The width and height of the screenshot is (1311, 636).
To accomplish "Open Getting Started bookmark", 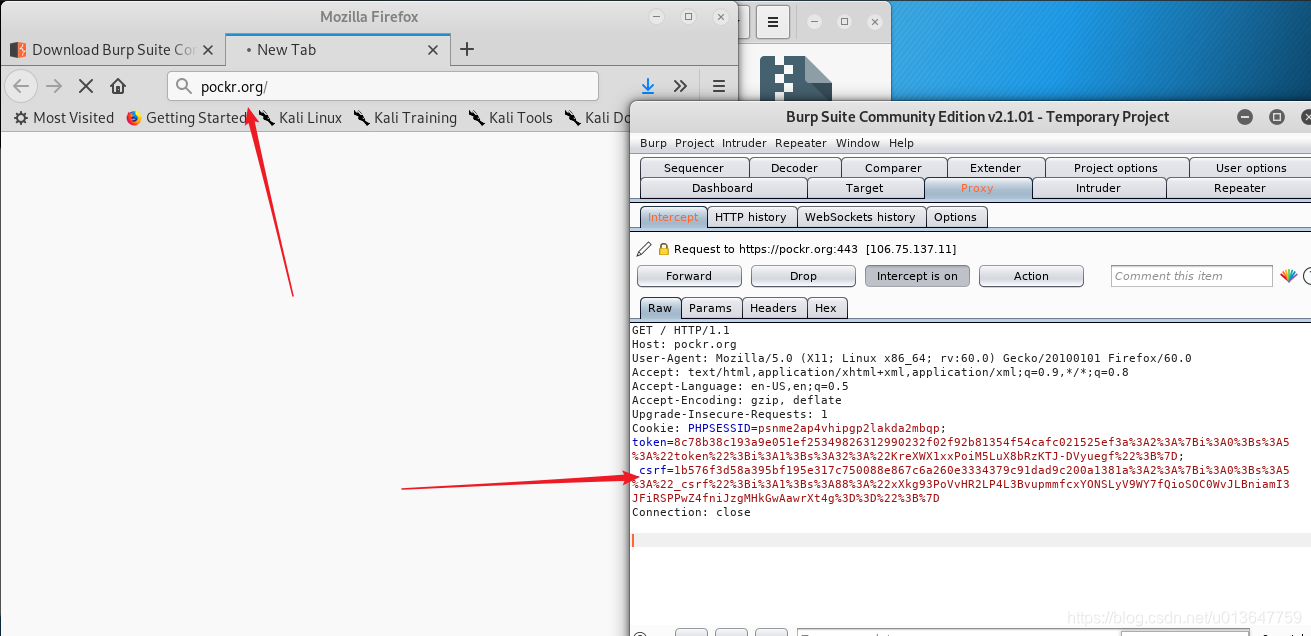I will click(186, 118).
